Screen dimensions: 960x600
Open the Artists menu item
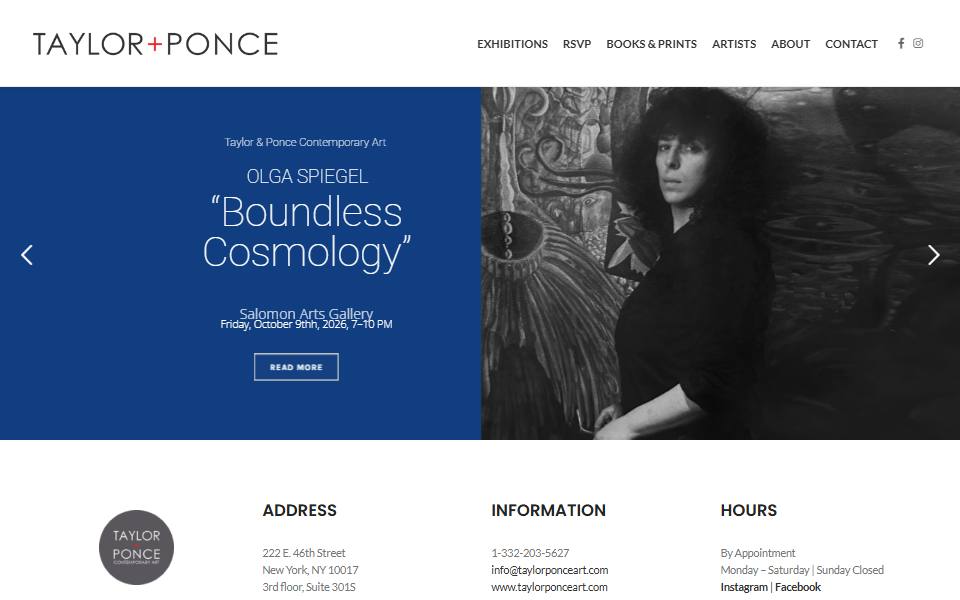point(733,44)
